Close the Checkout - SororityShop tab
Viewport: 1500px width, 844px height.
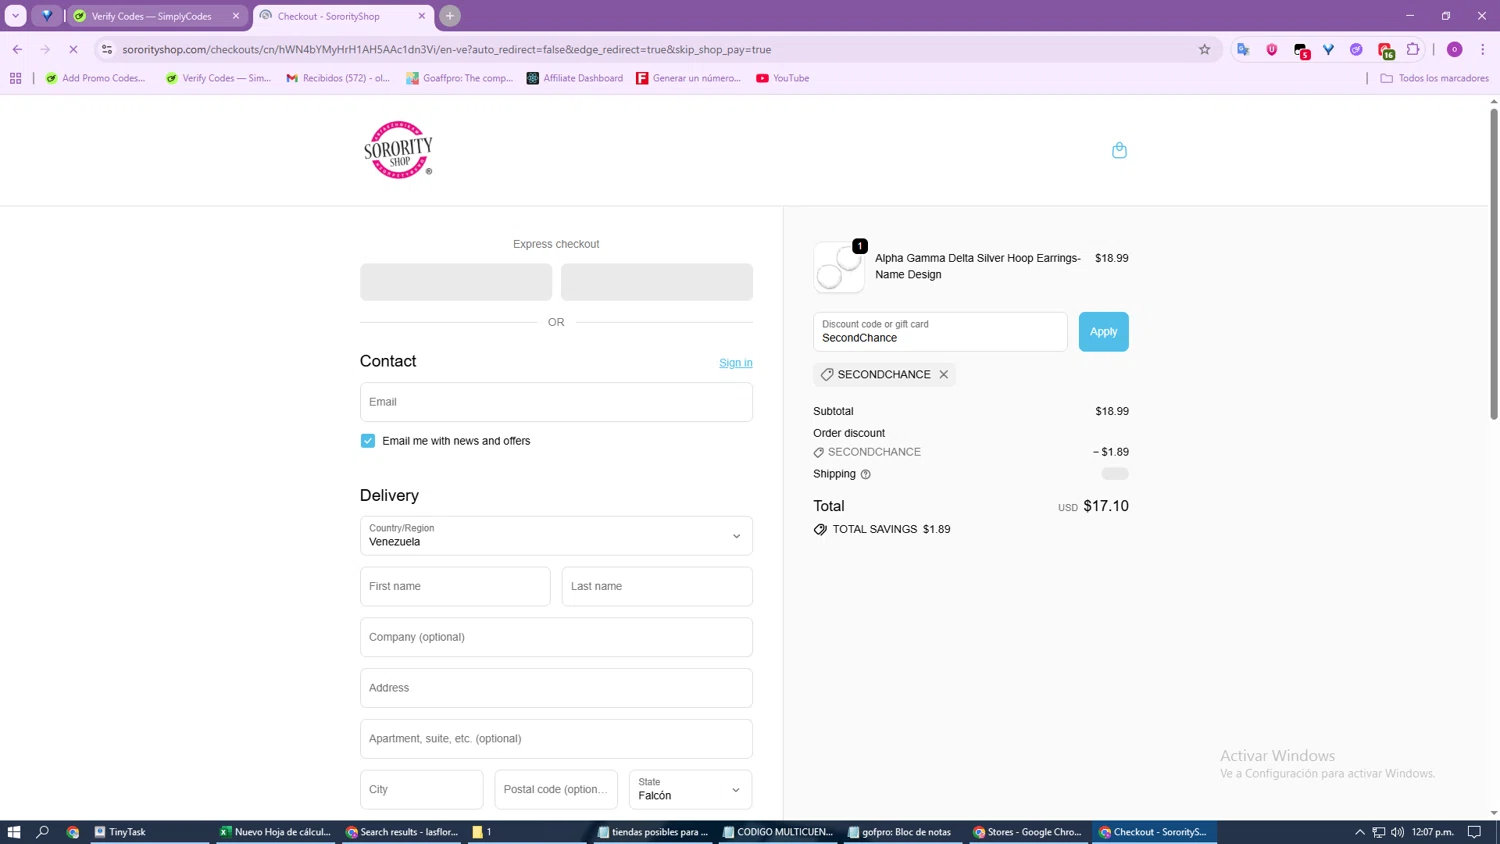[421, 16]
